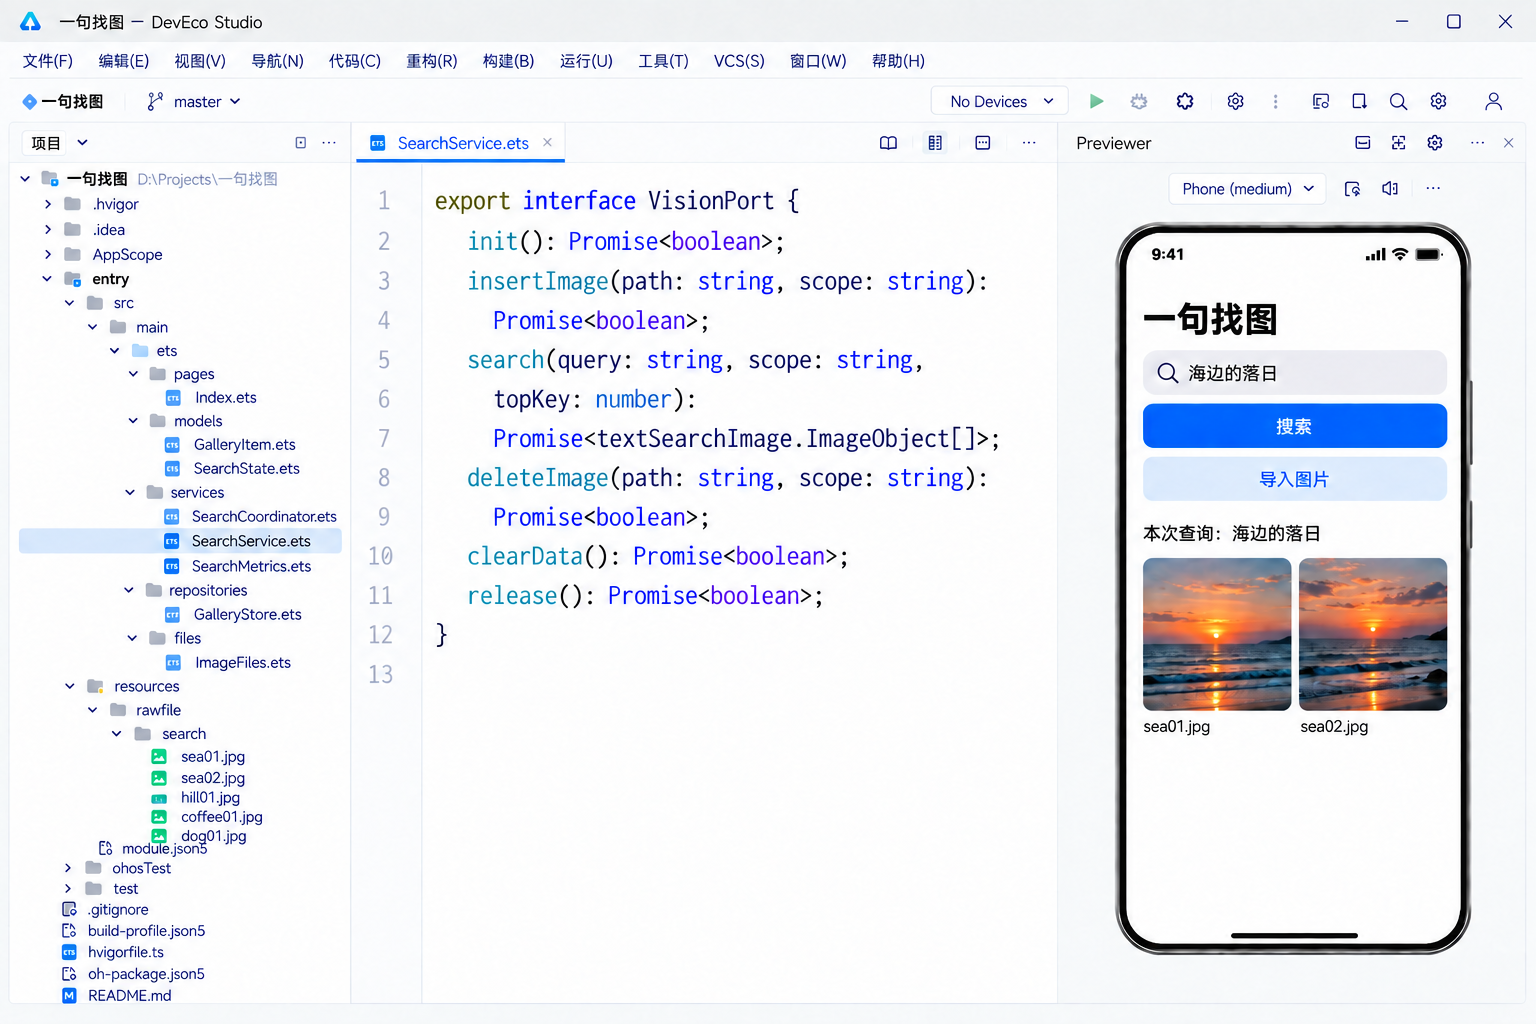The image size is (1536, 1024).
Task: Open GalleryStore.ets file
Action: point(247,614)
